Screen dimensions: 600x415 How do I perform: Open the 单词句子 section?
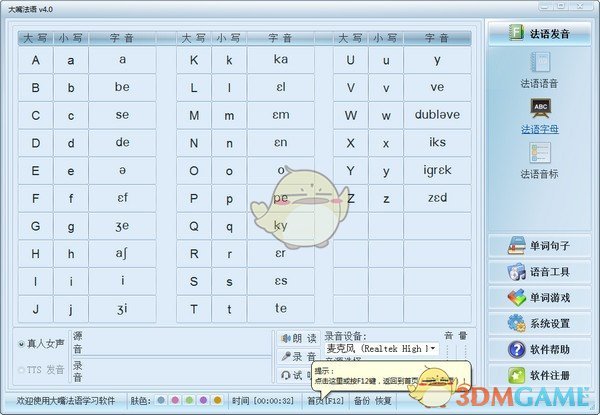[540, 246]
